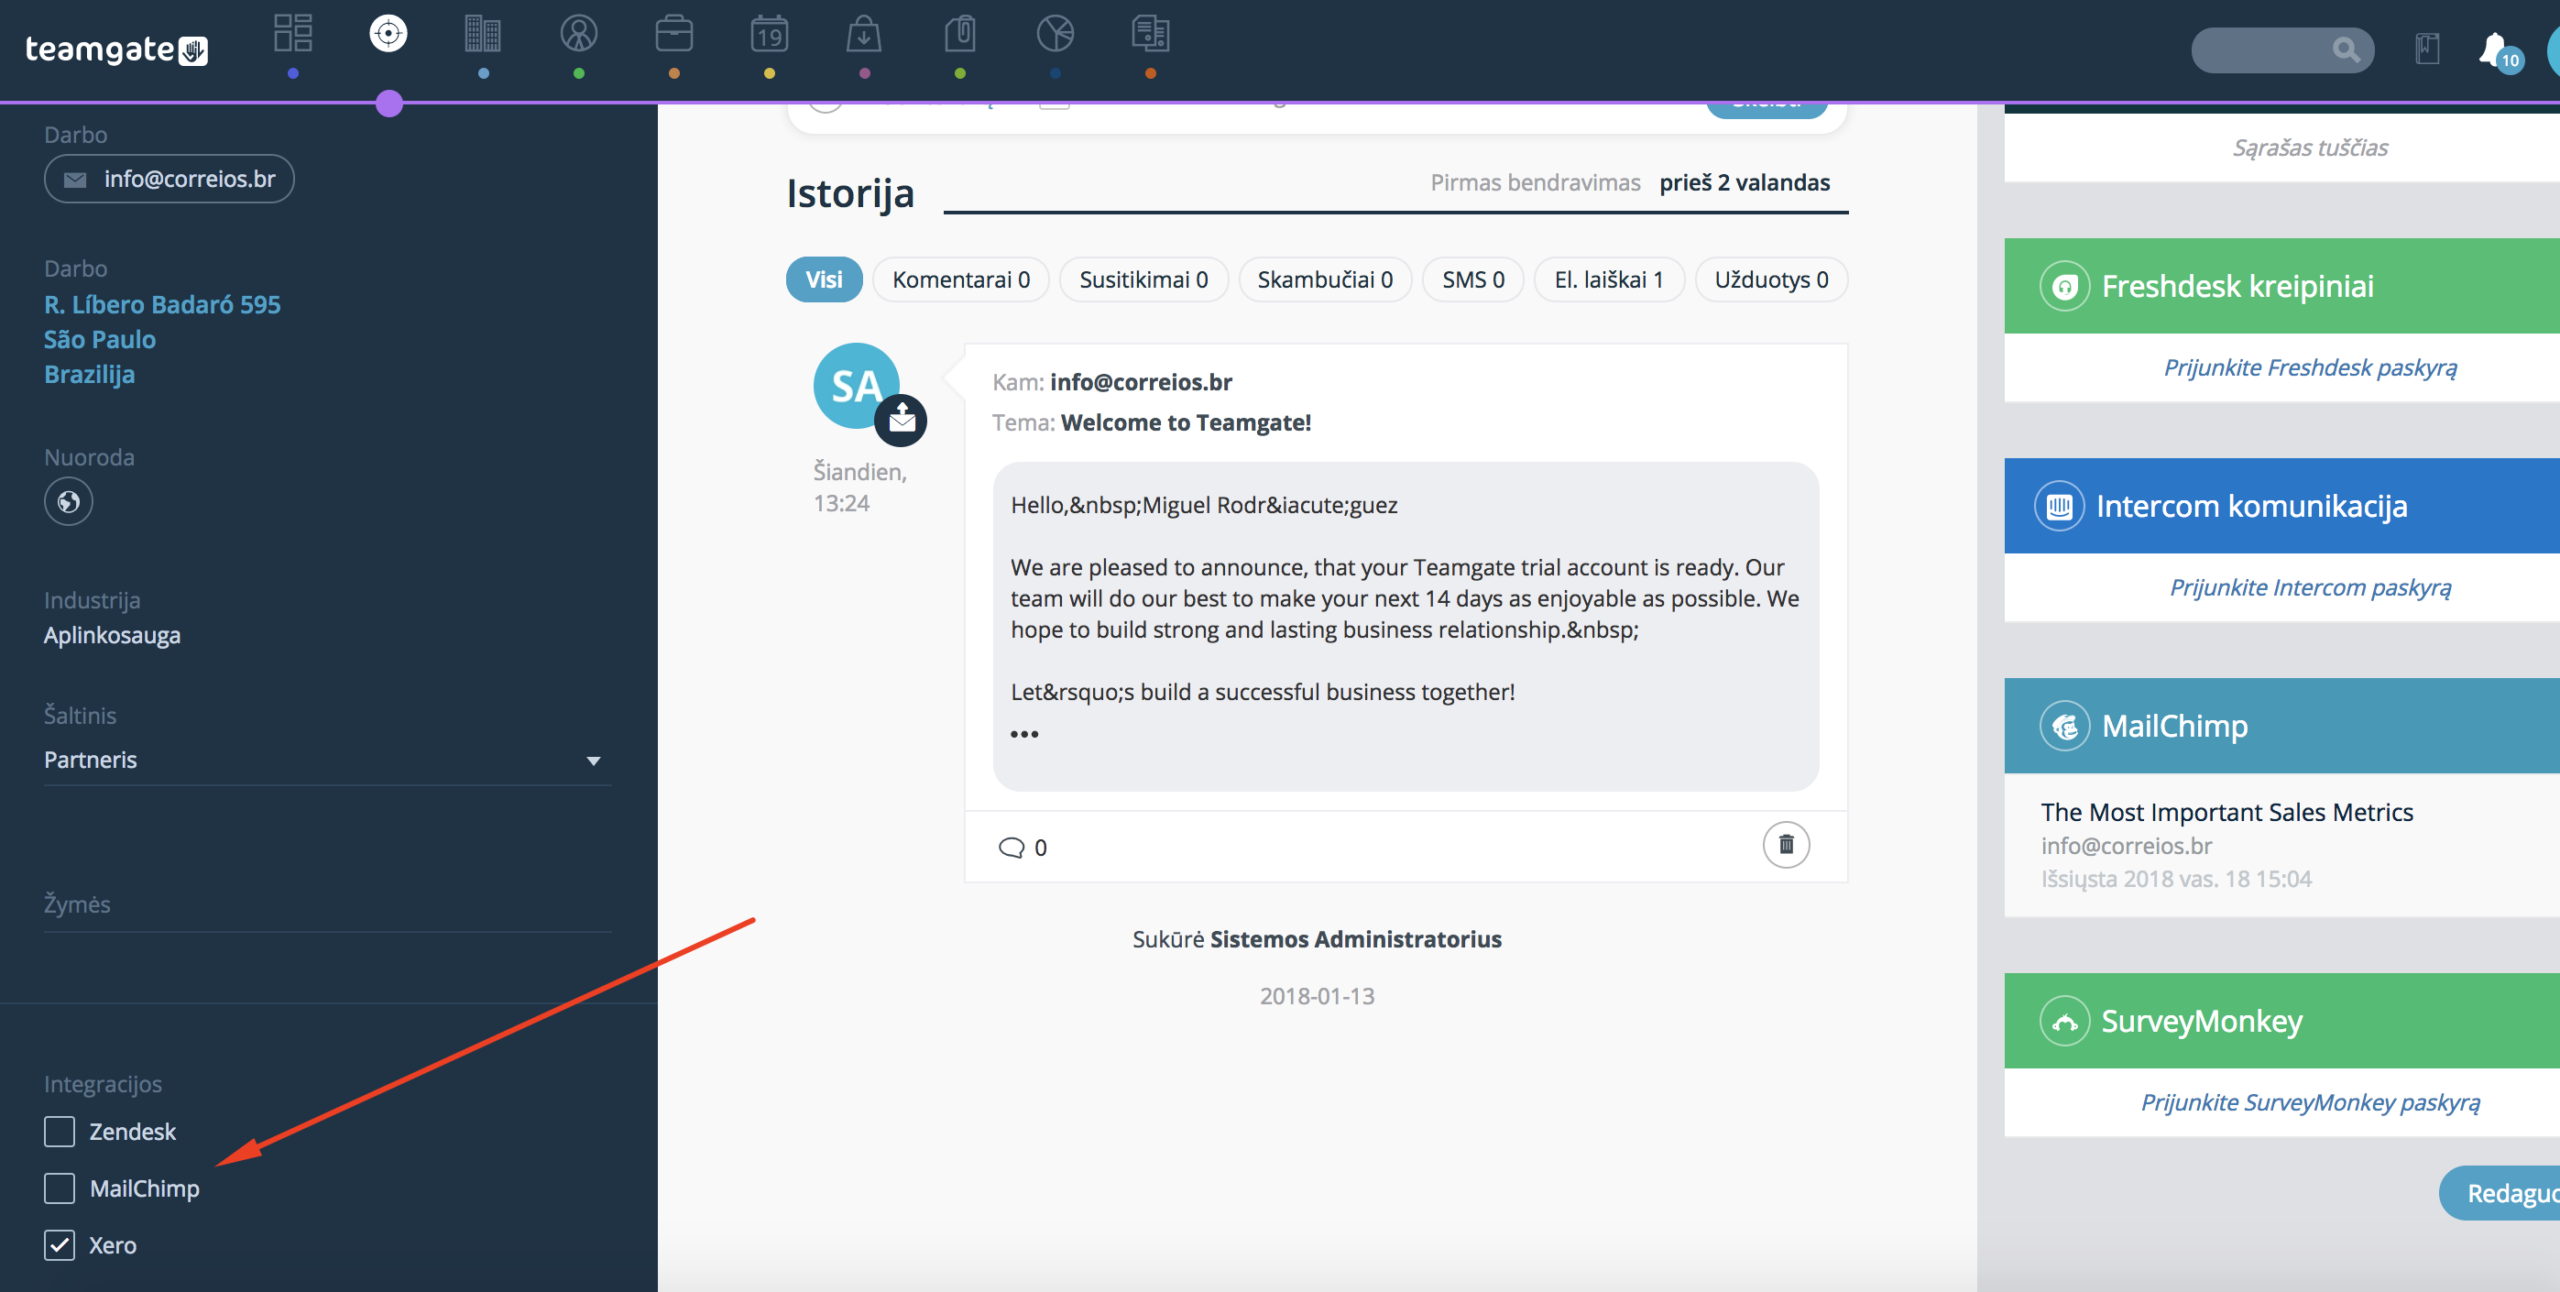Check the MailChimp integration checkbox
The width and height of the screenshot is (2560, 1292).
(x=60, y=1189)
